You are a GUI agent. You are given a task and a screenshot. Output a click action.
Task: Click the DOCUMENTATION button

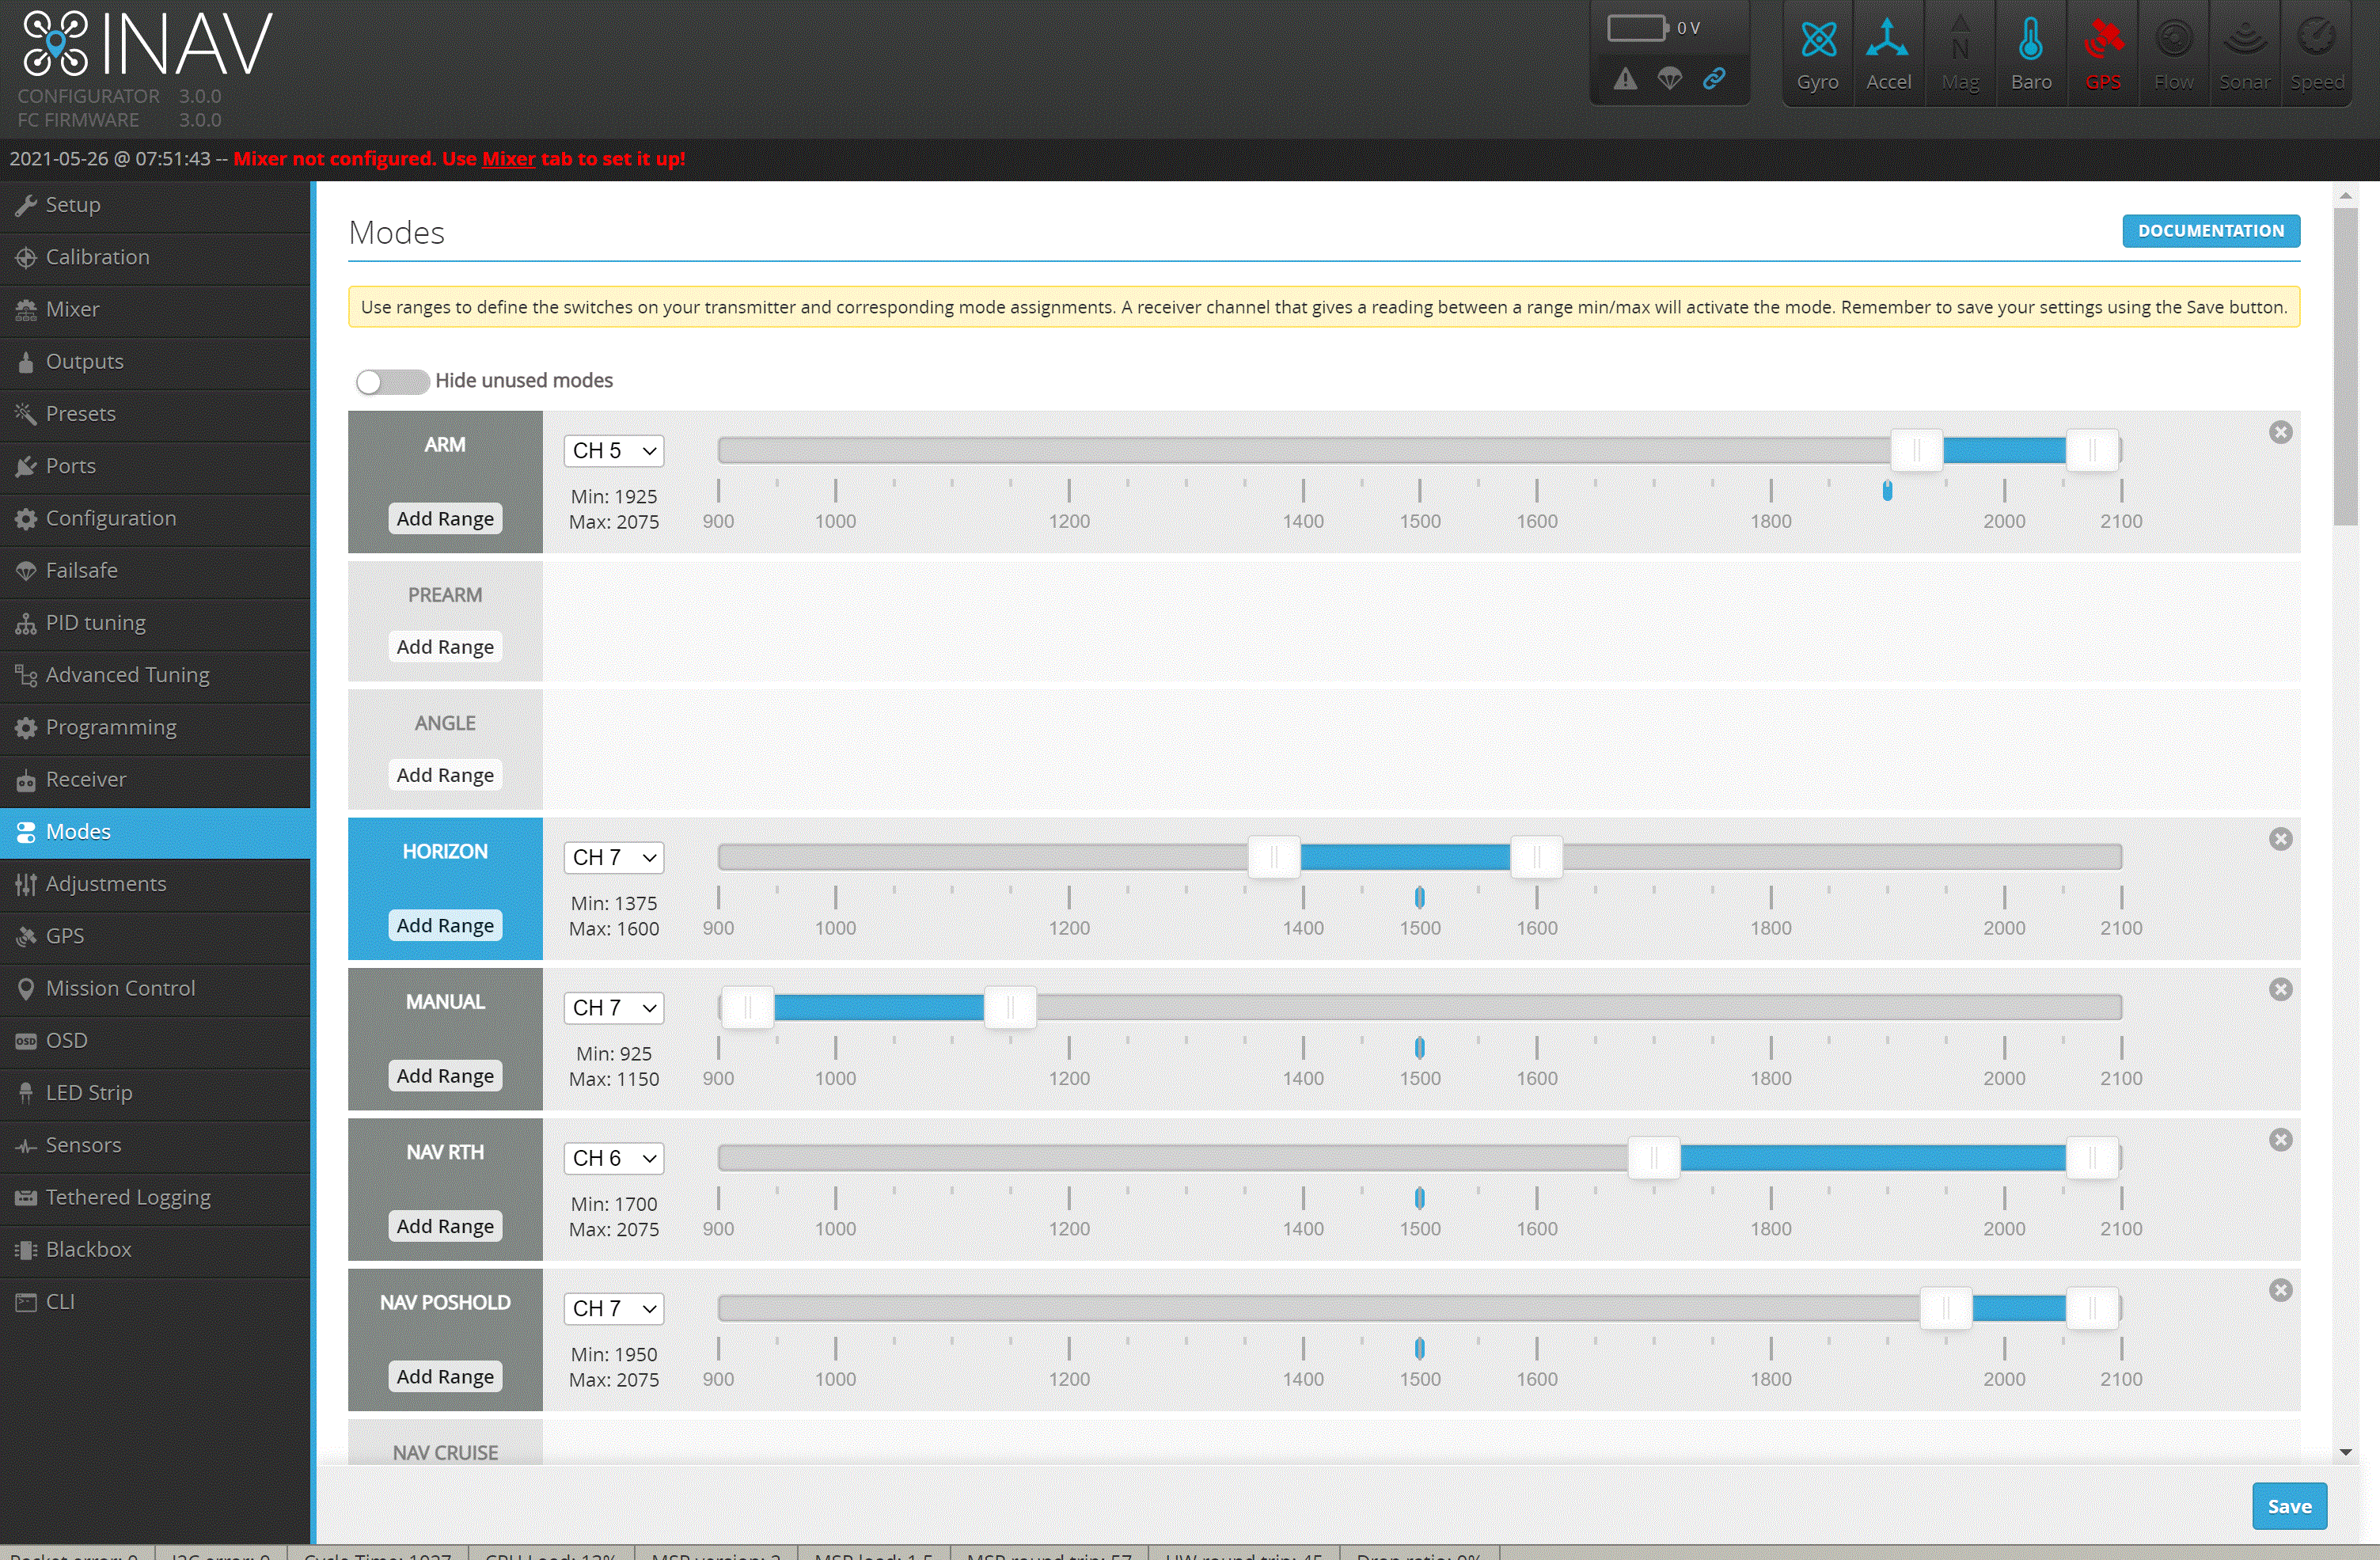[x=2211, y=230]
